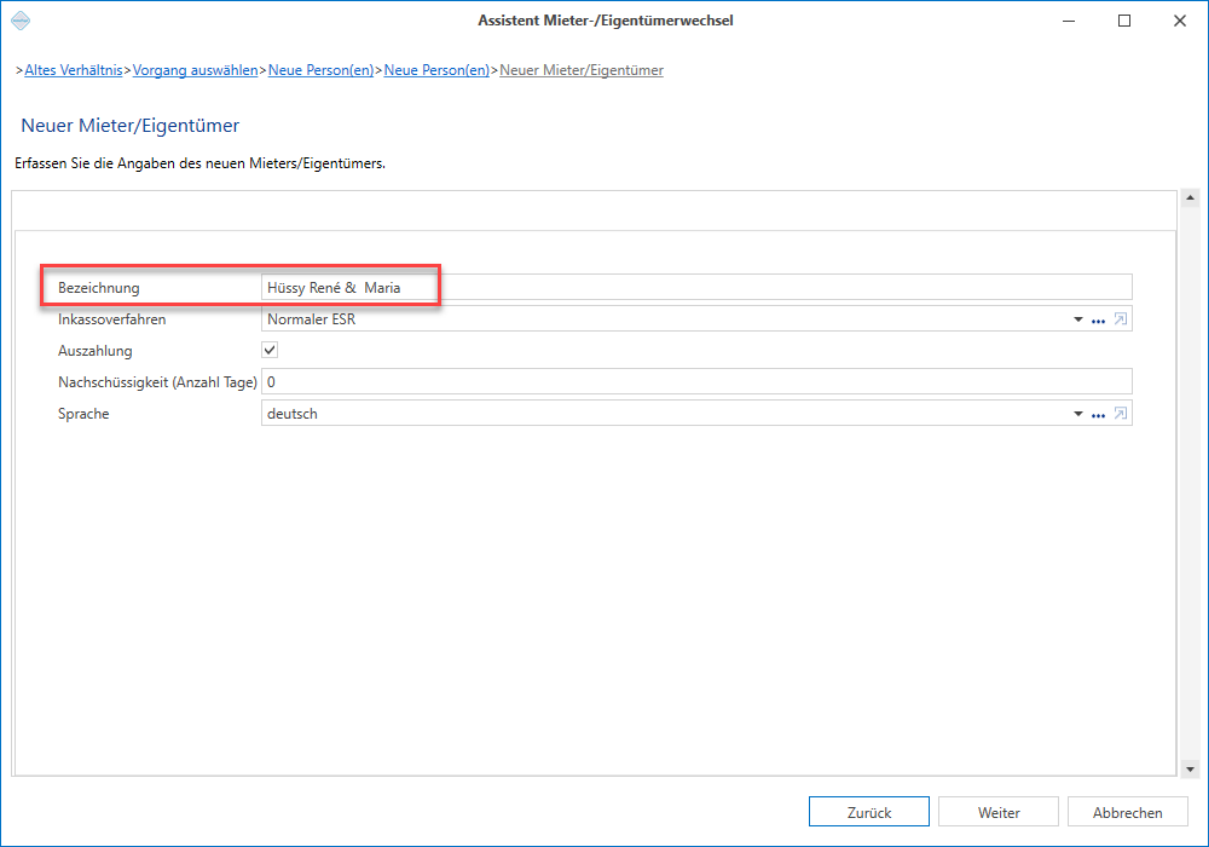Screen dimensions: 1209x847
Task: Close the Assistent Mieter-/Eigentümerwechsel window
Action: (x=1180, y=20)
